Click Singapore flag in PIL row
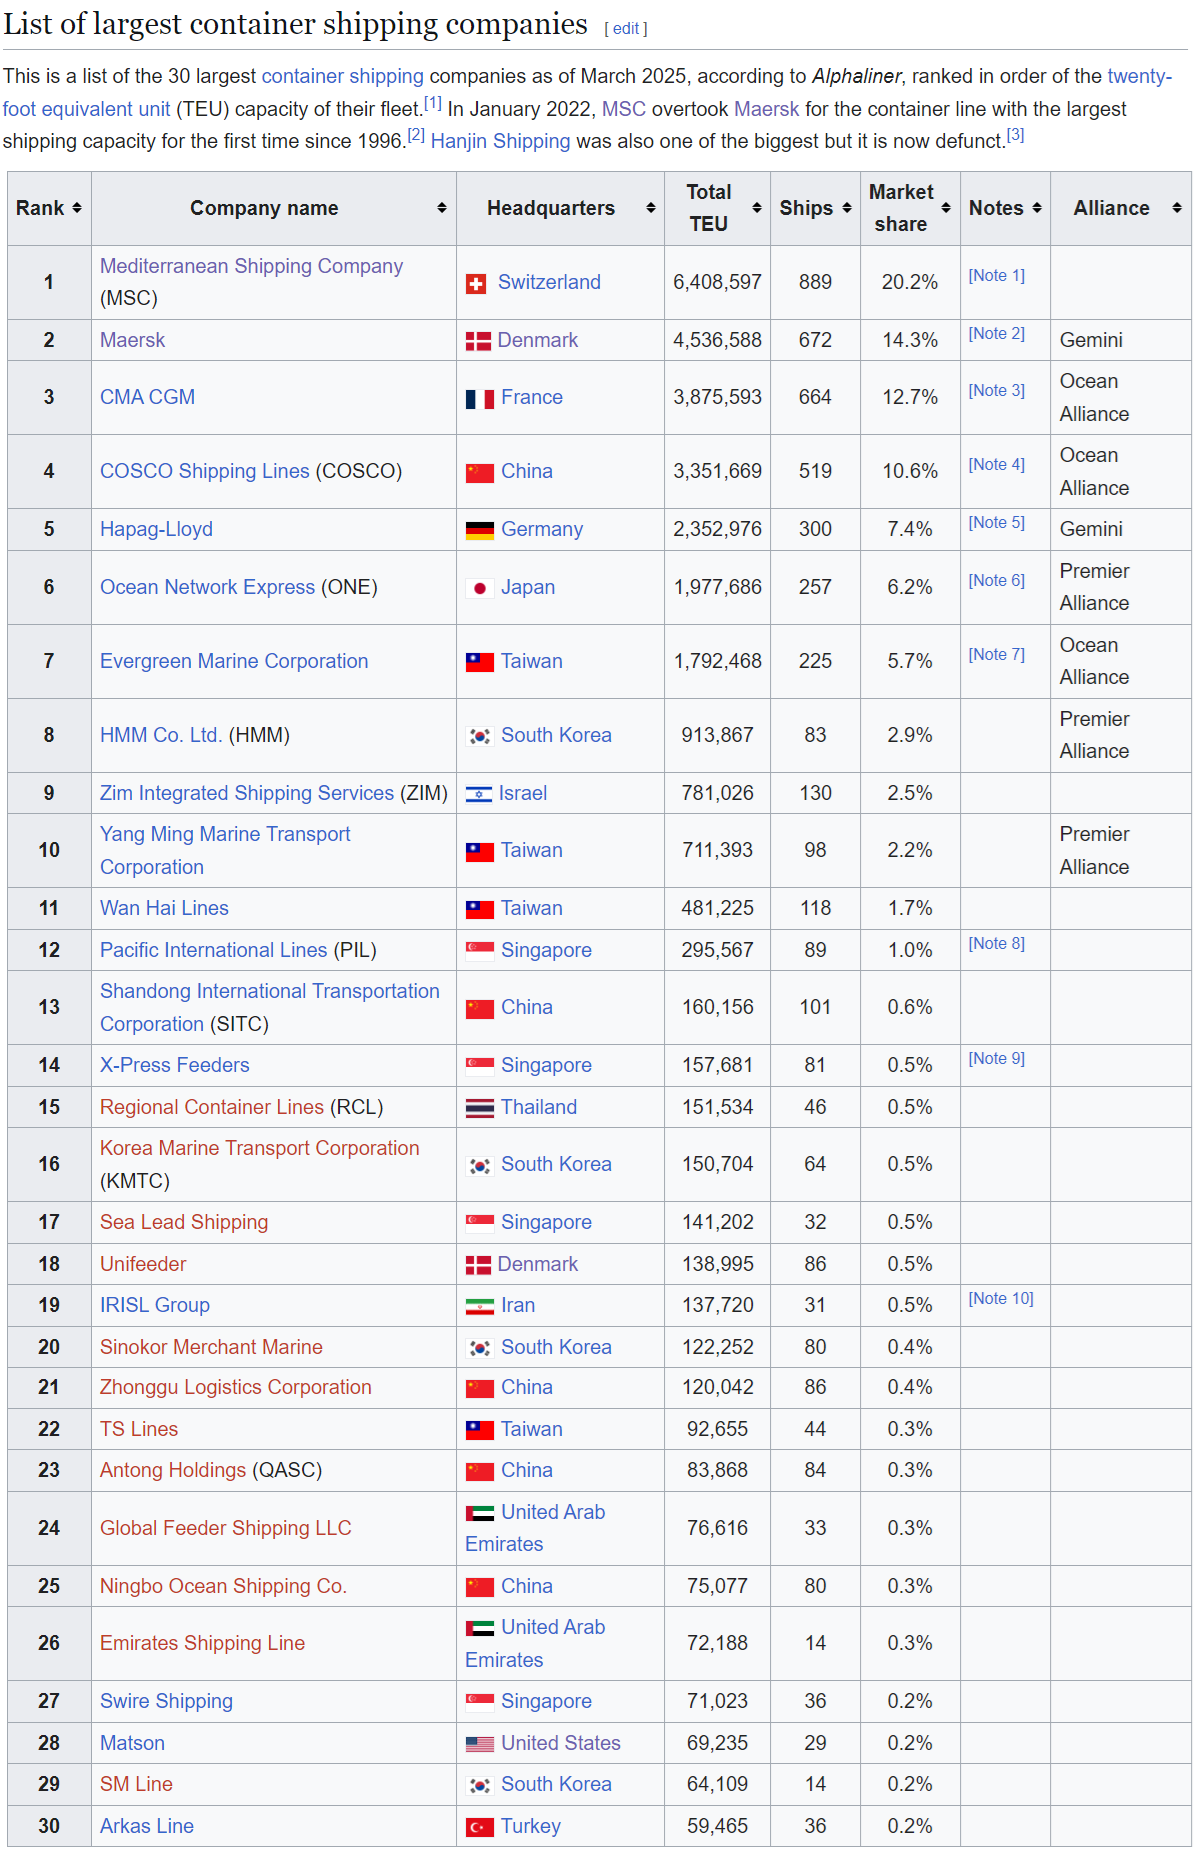Screen dimensions: 1196x1852 pyautogui.click(x=480, y=951)
